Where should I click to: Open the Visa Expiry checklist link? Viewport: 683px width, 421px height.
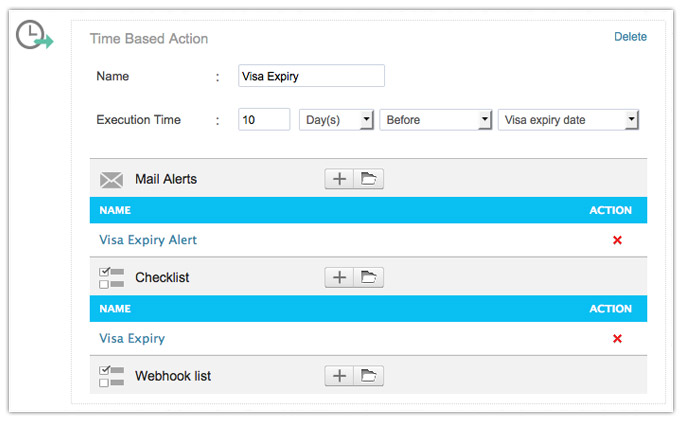[132, 339]
